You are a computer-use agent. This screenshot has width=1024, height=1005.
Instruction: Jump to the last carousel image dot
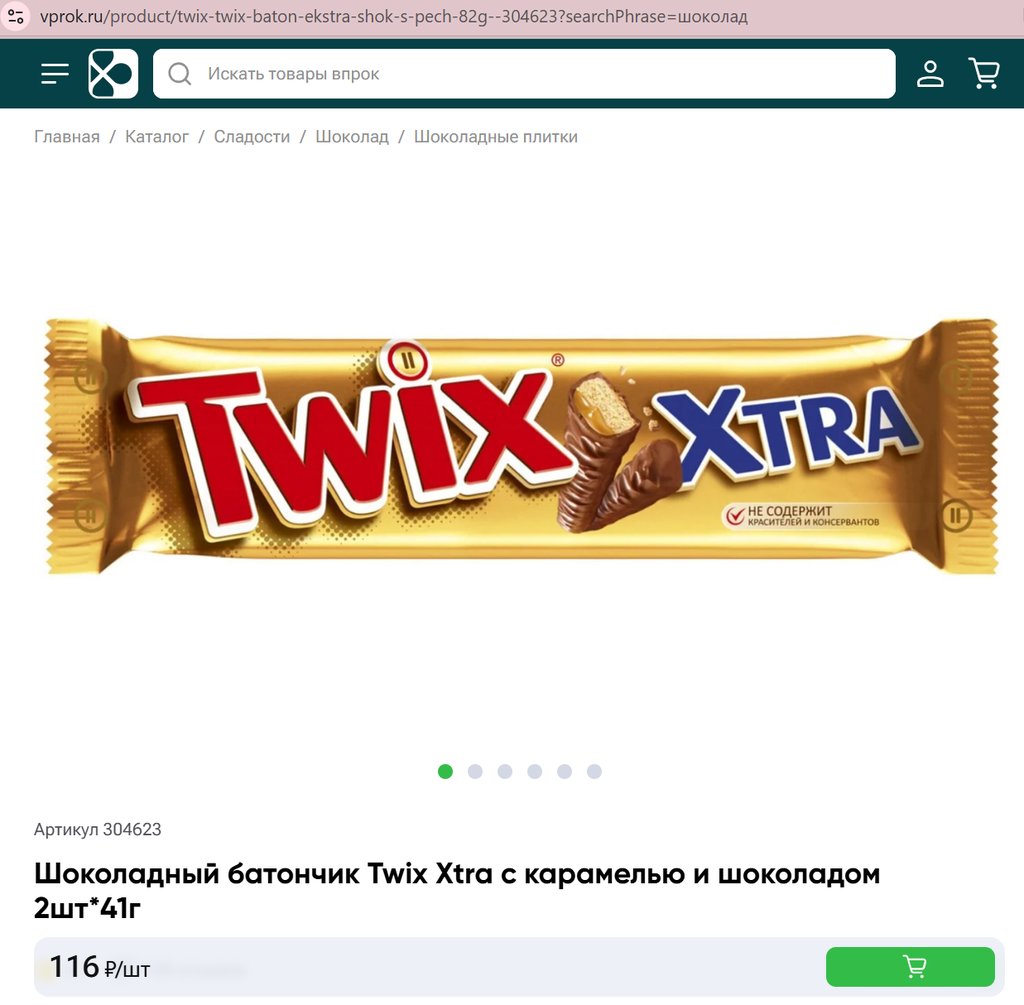(594, 772)
